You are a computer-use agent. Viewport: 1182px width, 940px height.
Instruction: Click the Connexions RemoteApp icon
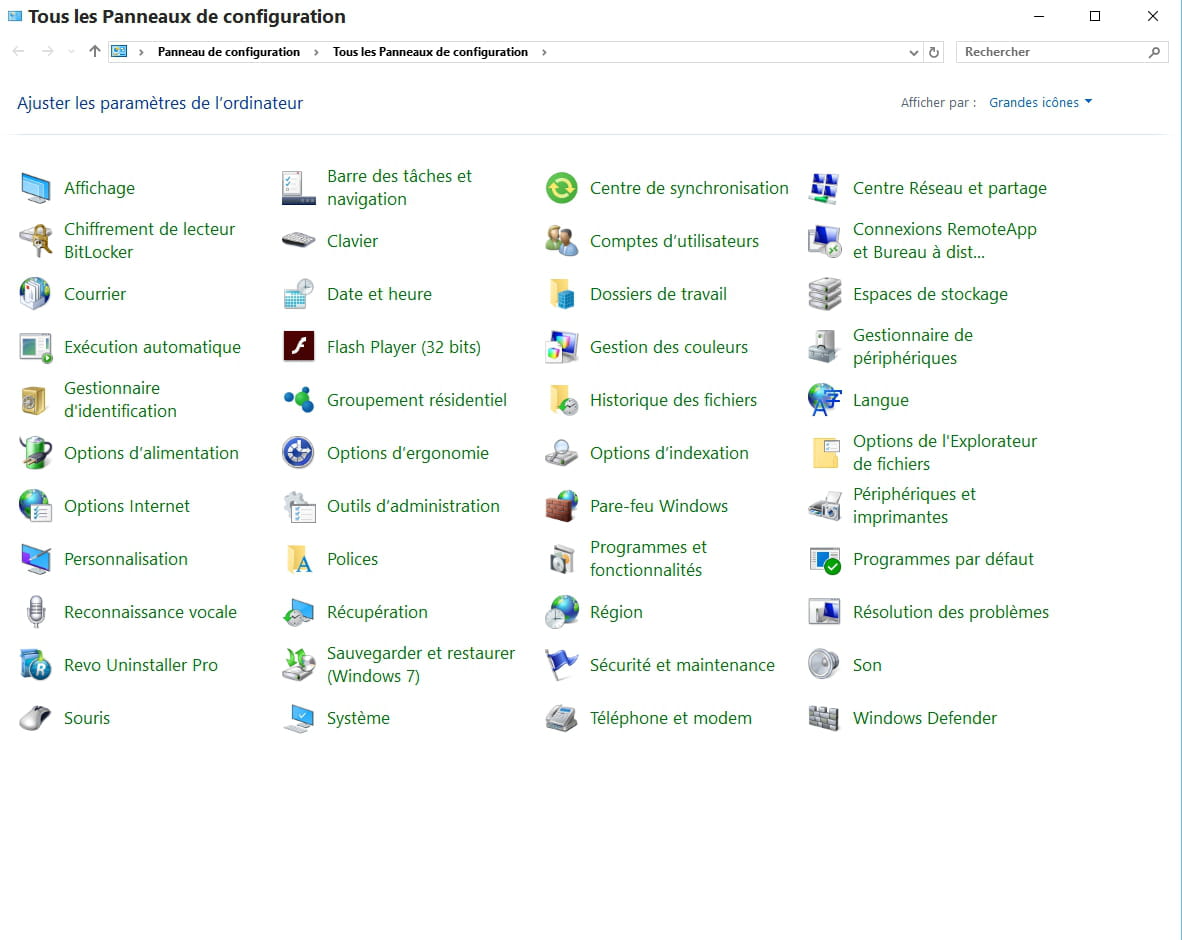click(824, 240)
